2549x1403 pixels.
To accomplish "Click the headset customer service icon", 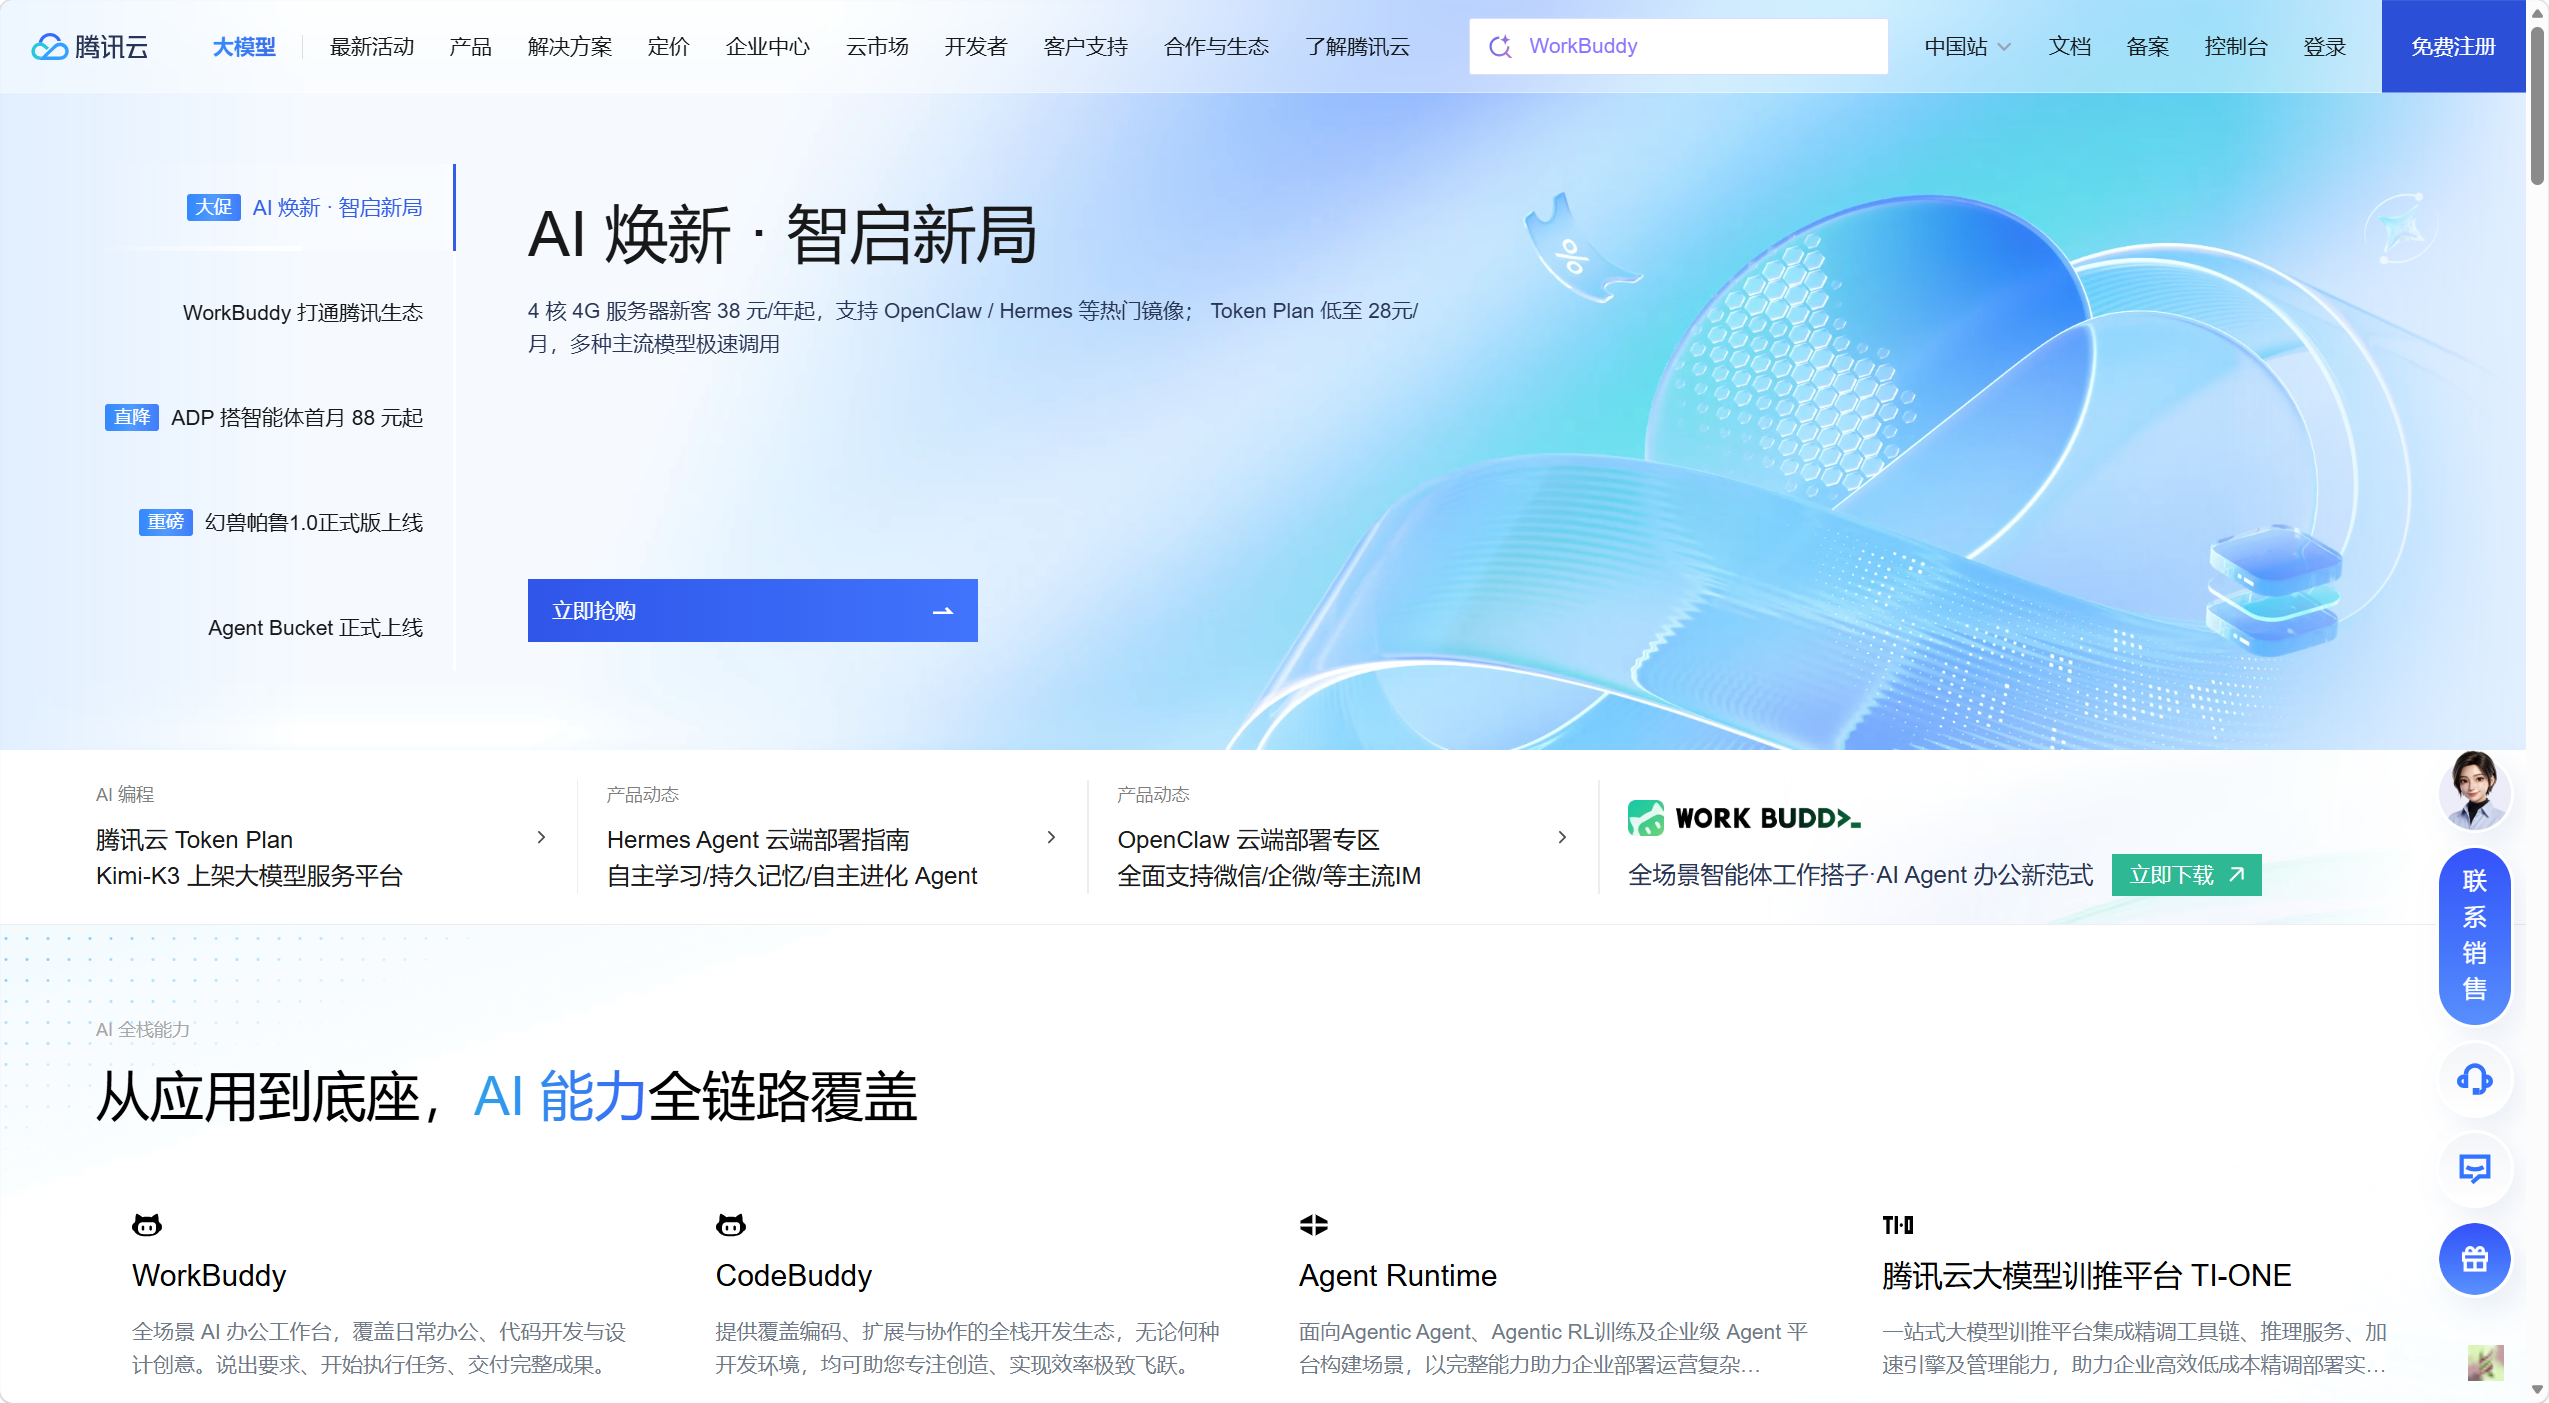I will [2474, 1079].
